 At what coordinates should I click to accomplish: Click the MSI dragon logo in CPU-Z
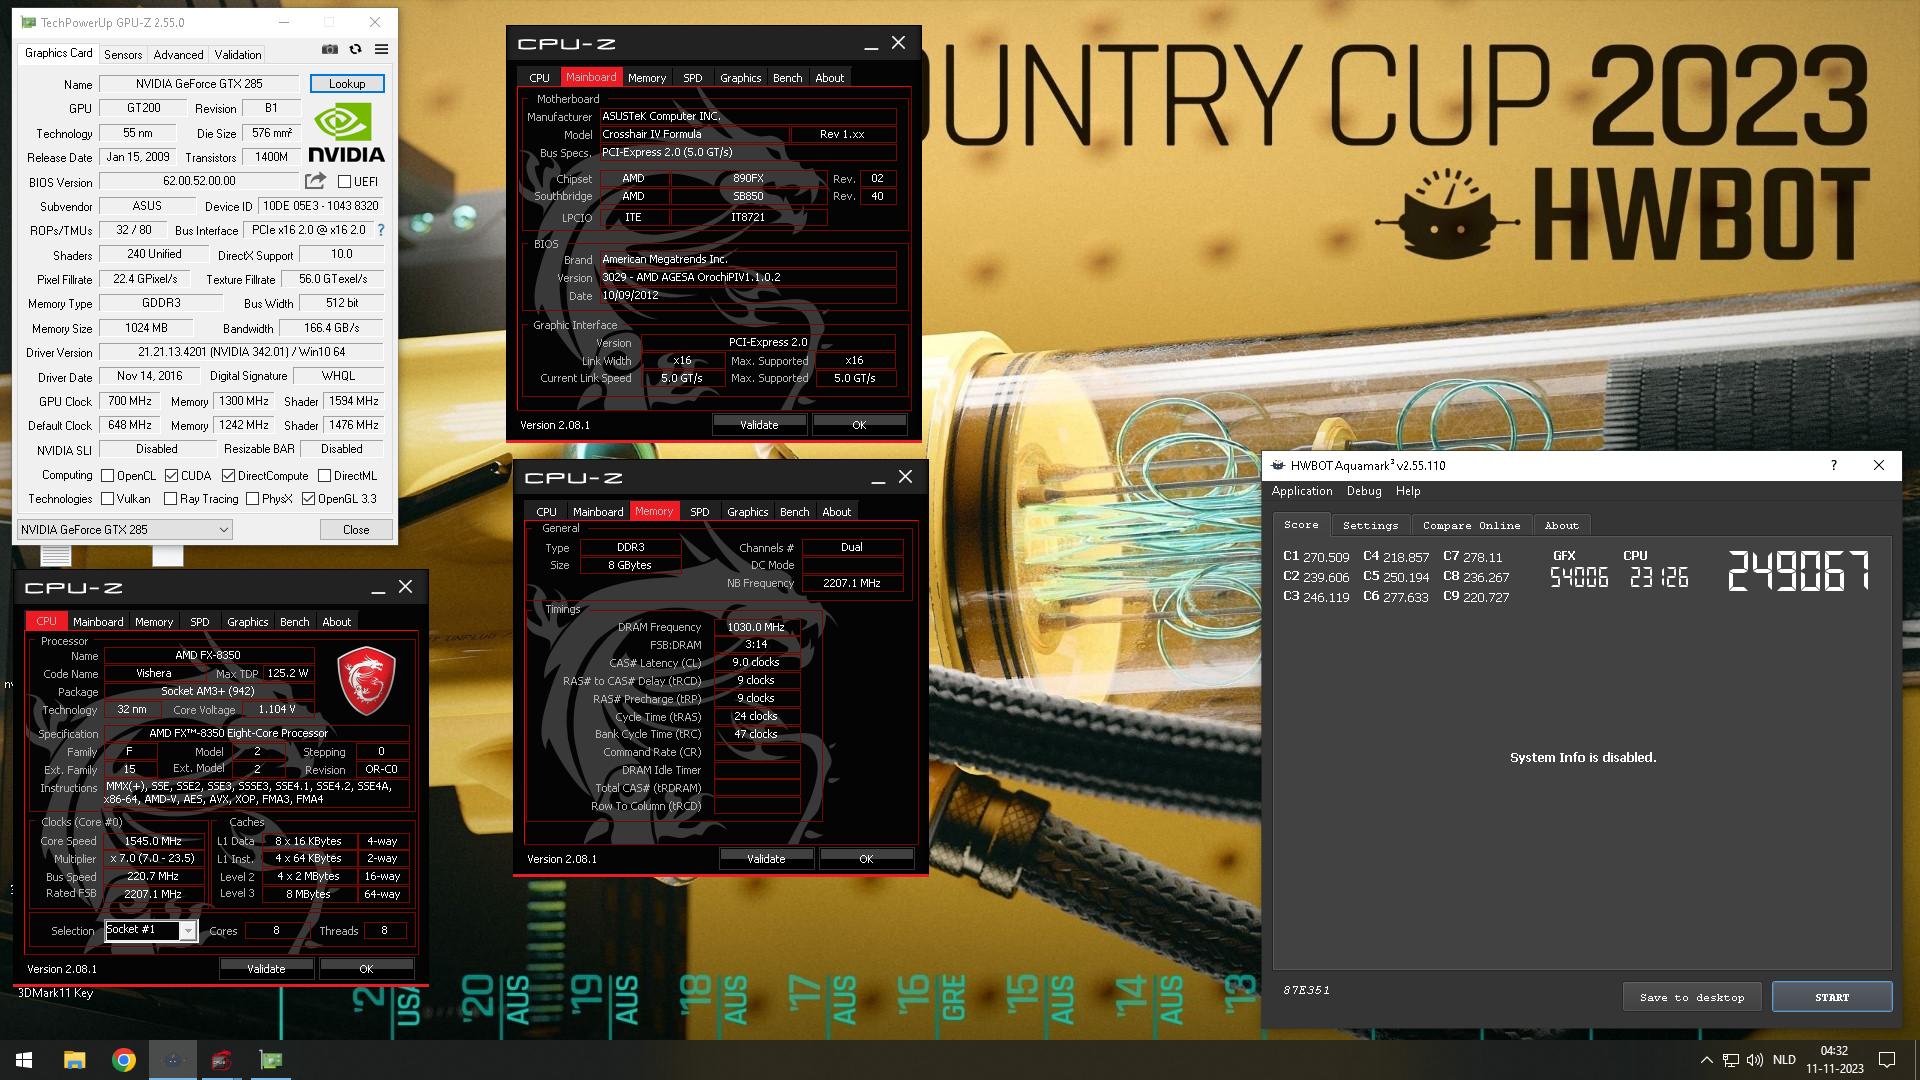coord(366,680)
